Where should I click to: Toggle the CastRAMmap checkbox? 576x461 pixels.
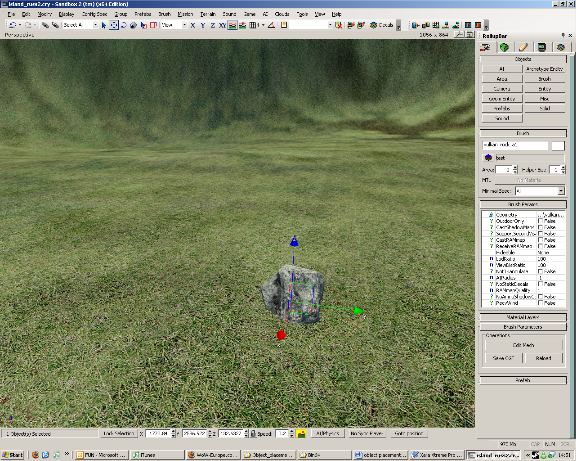[x=540, y=240]
